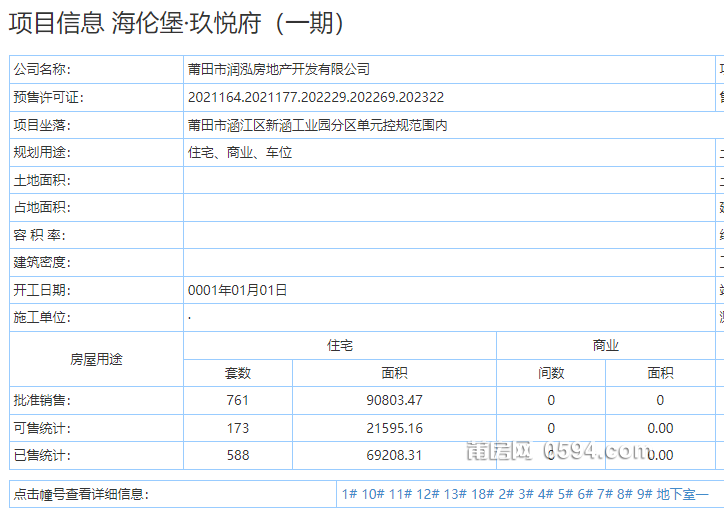Click the 可售统计 row label

coord(42,428)
